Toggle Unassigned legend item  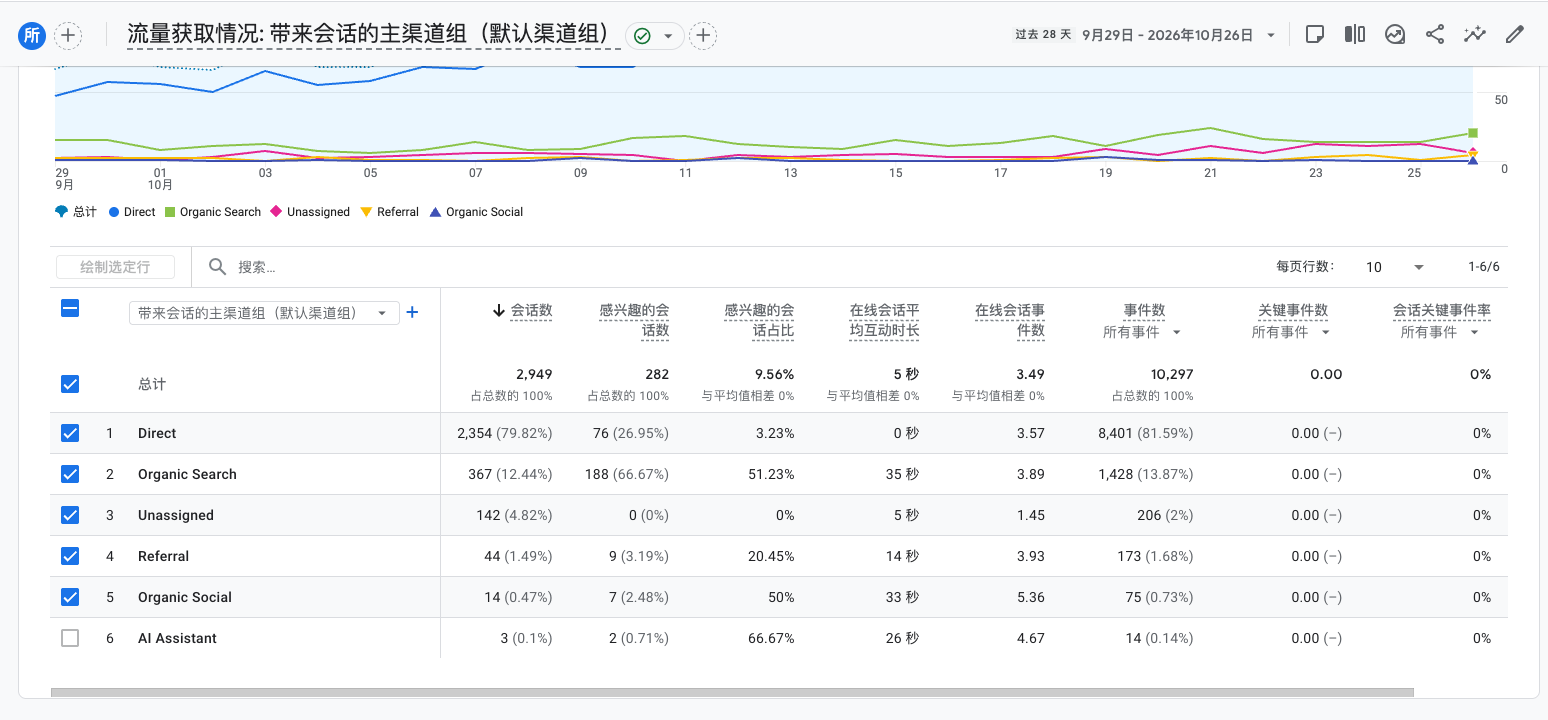coord(310,212)
